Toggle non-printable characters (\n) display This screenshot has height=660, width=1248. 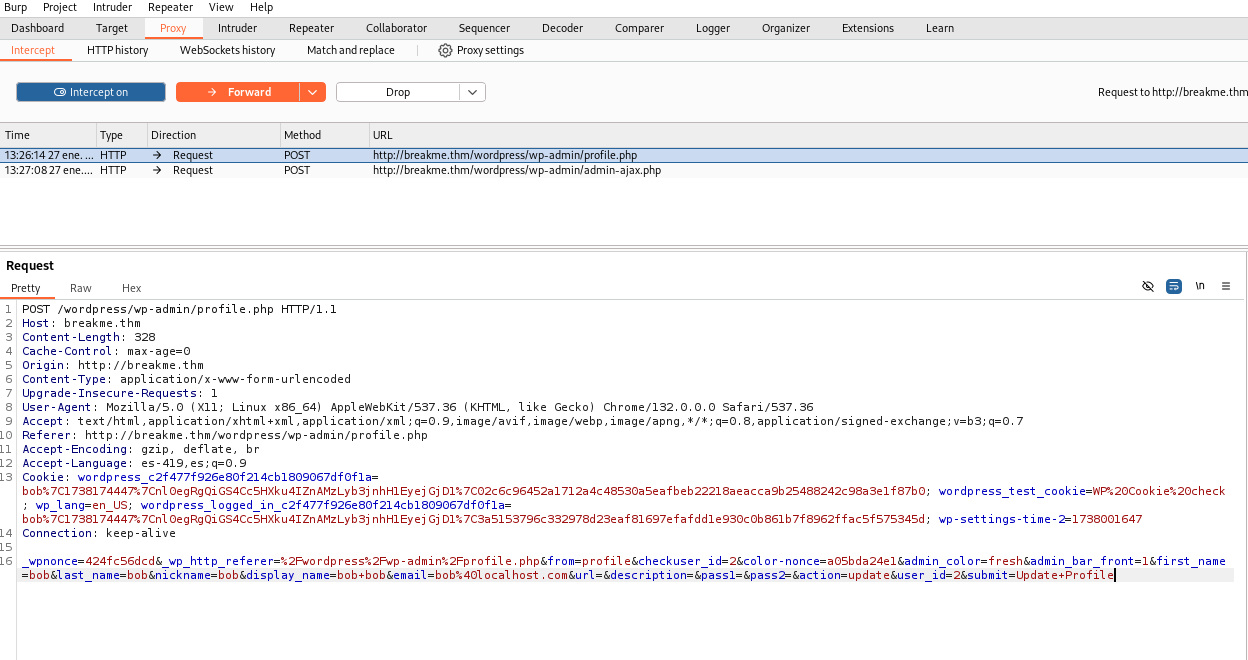(x=1200, y=287)
